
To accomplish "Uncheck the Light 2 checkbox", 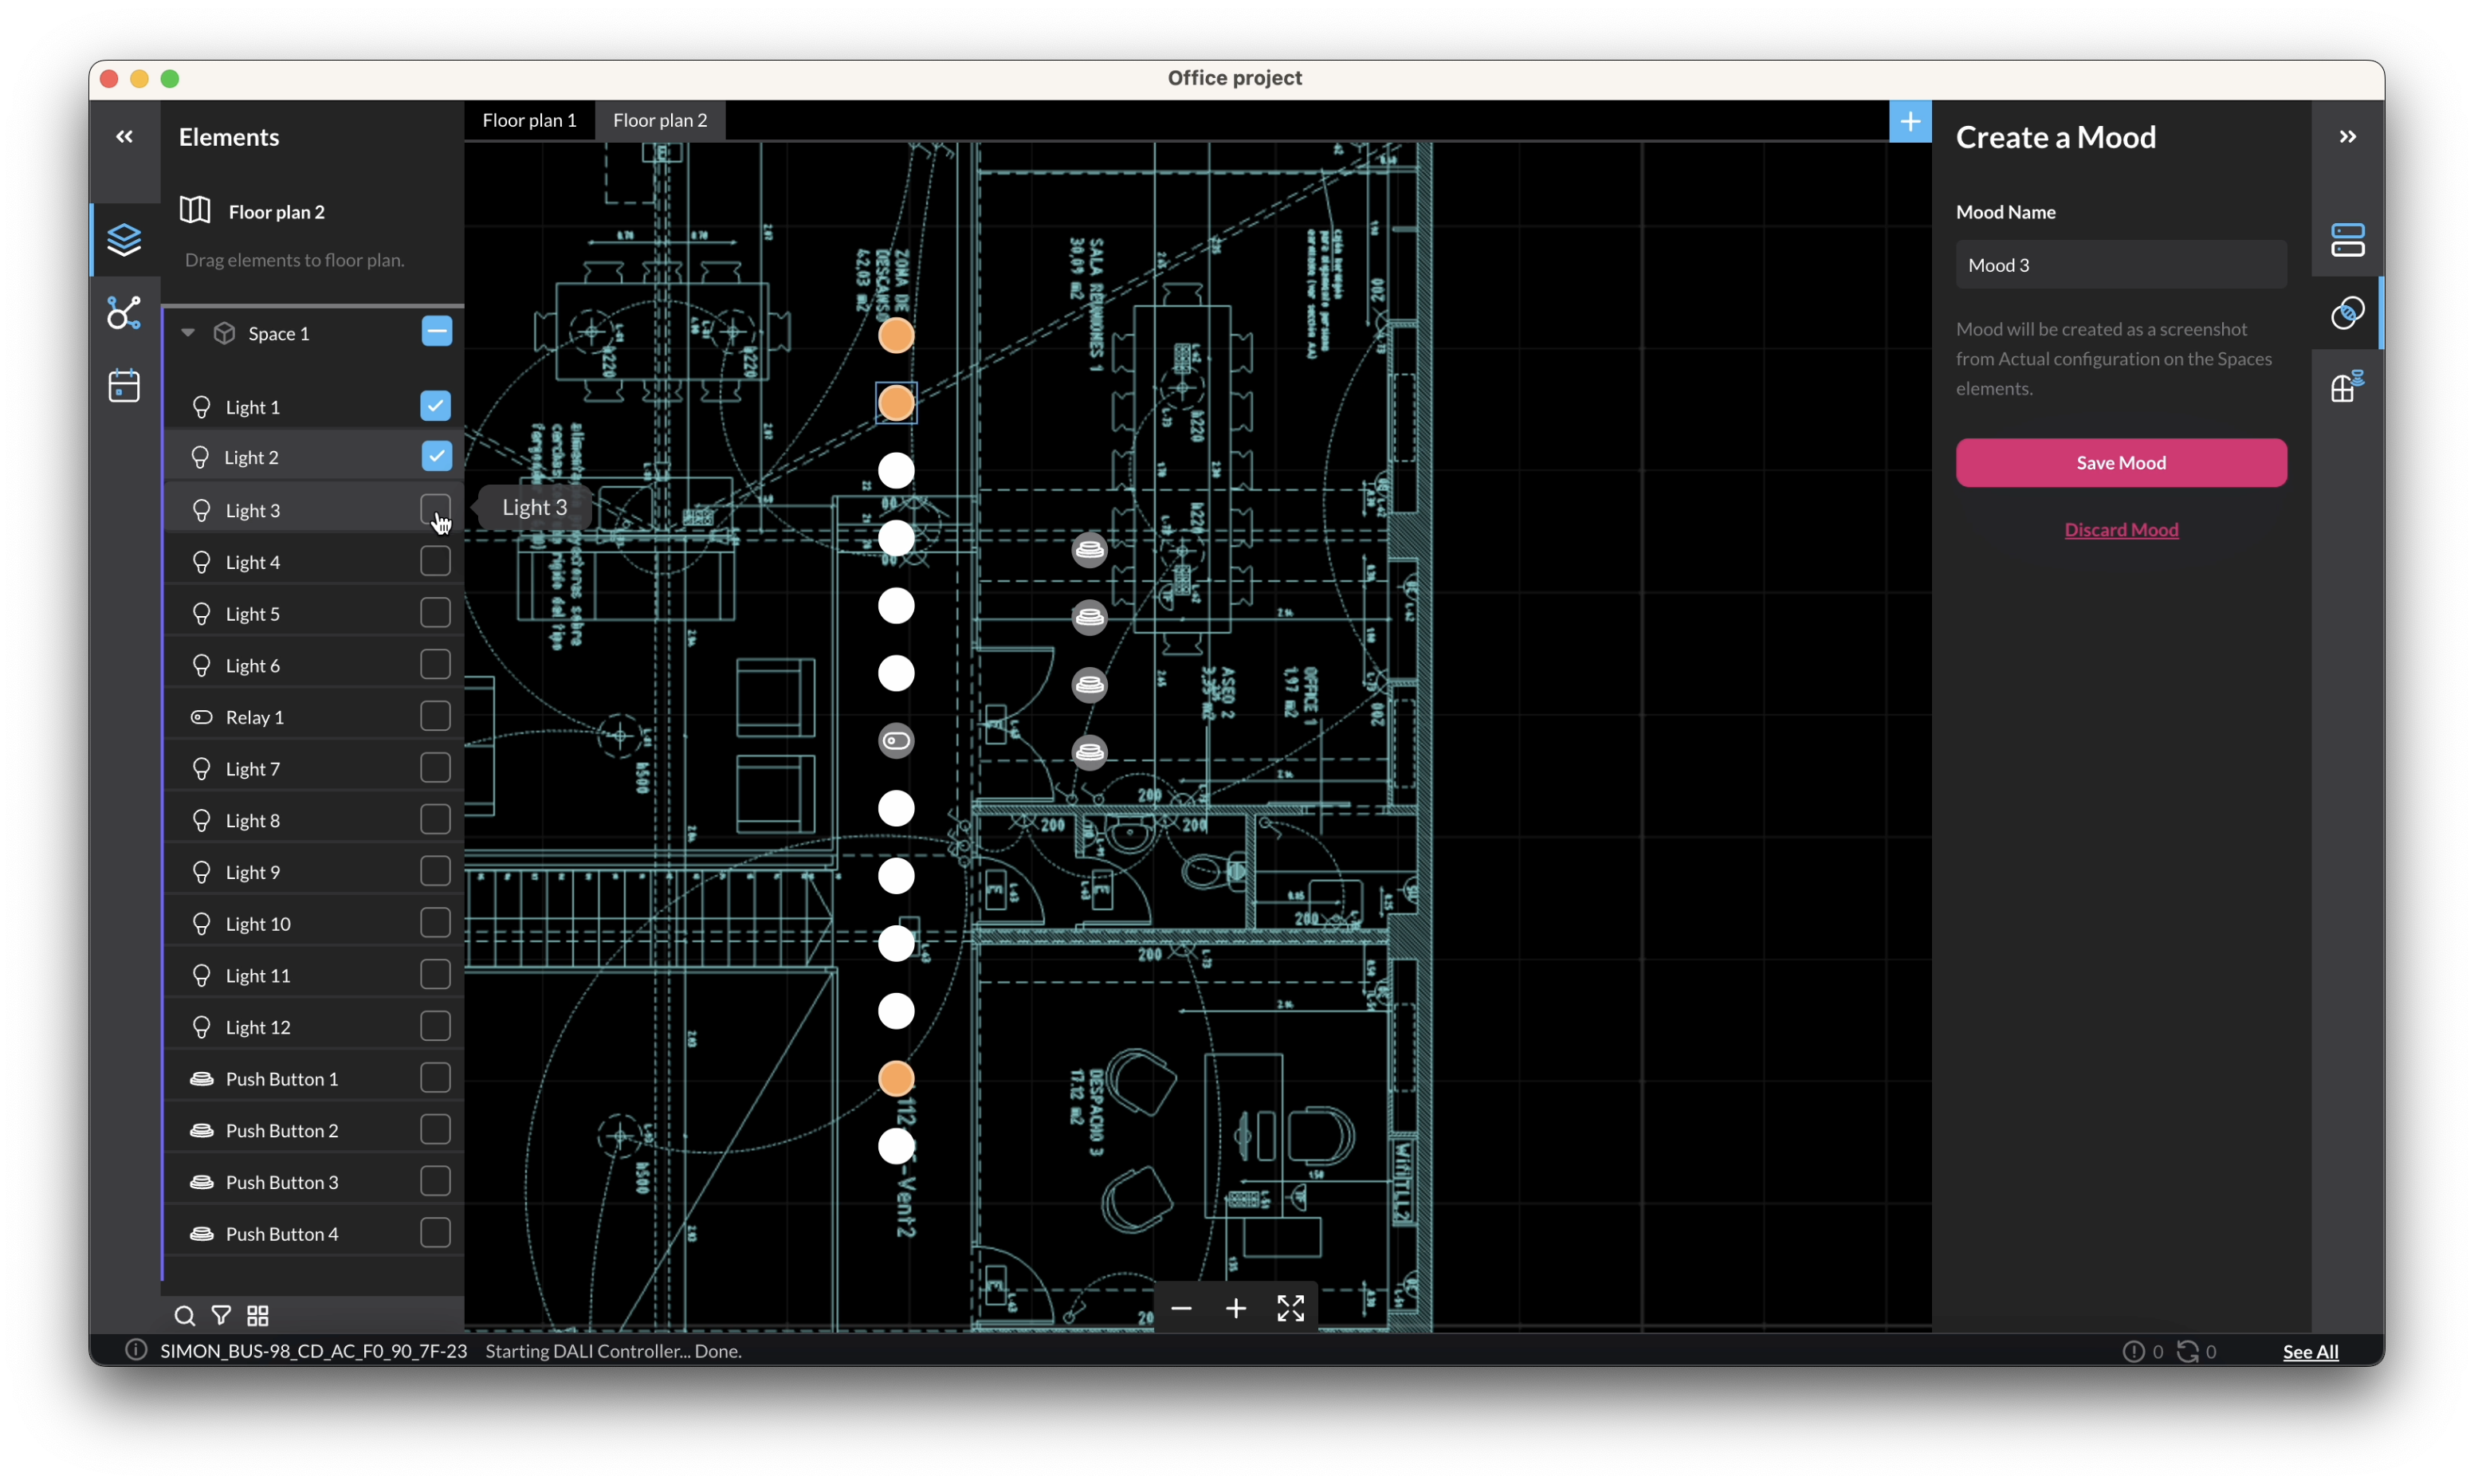I will [x=436, y=456].
